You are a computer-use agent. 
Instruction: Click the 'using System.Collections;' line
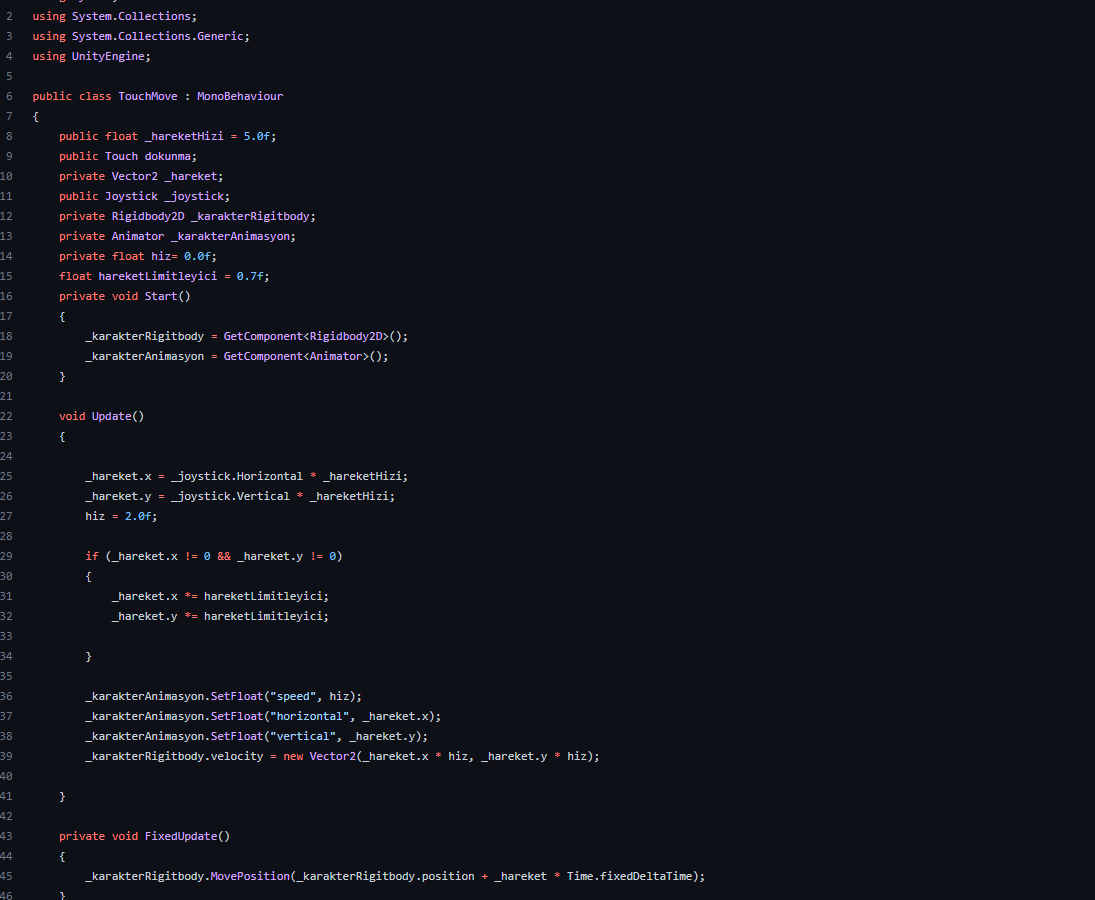point(115,16)
